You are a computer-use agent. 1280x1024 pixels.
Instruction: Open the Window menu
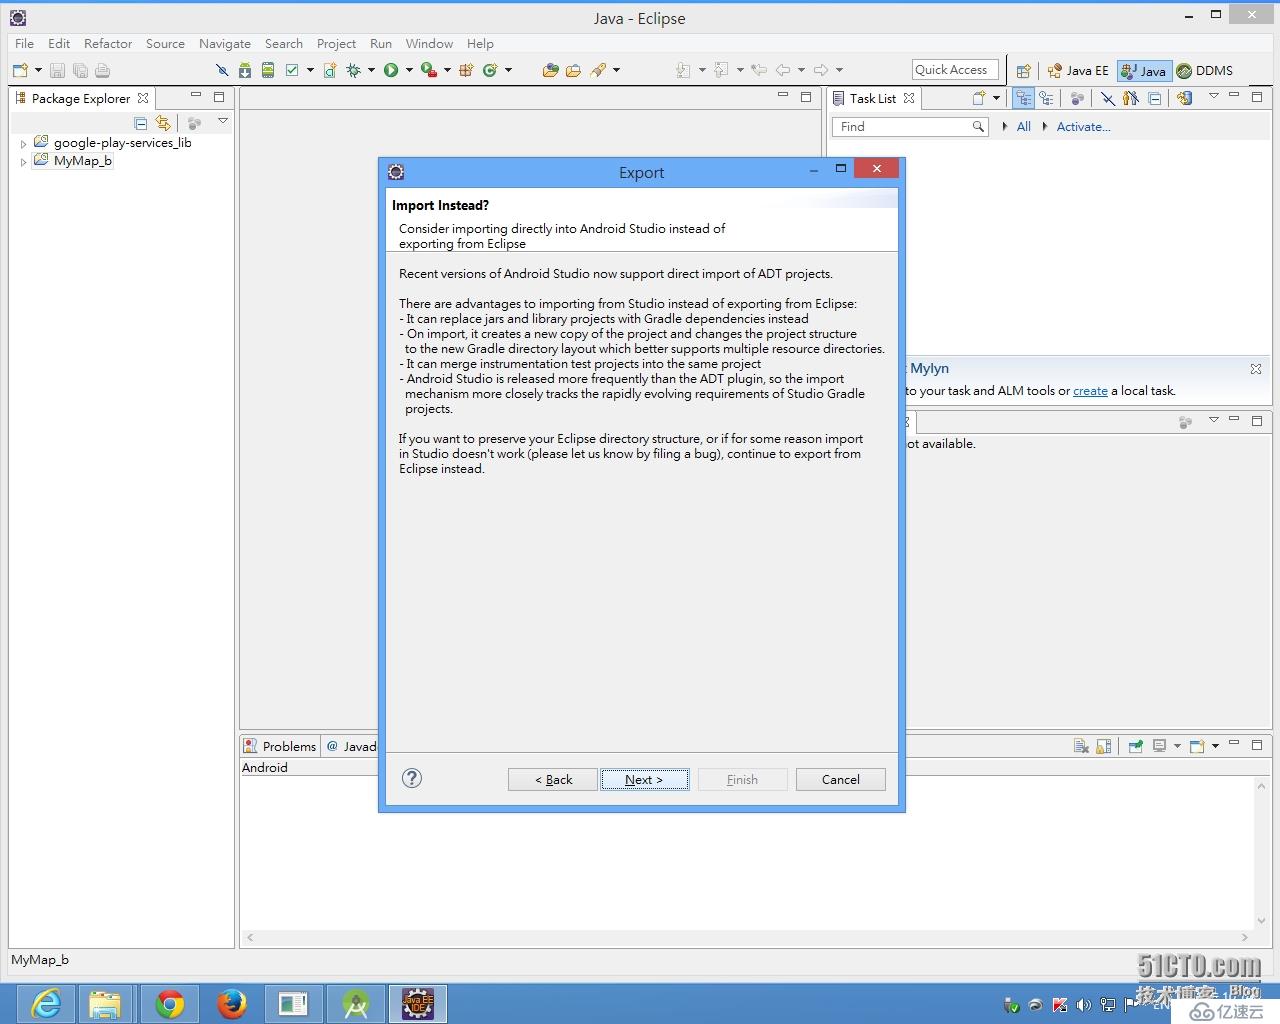429,44
